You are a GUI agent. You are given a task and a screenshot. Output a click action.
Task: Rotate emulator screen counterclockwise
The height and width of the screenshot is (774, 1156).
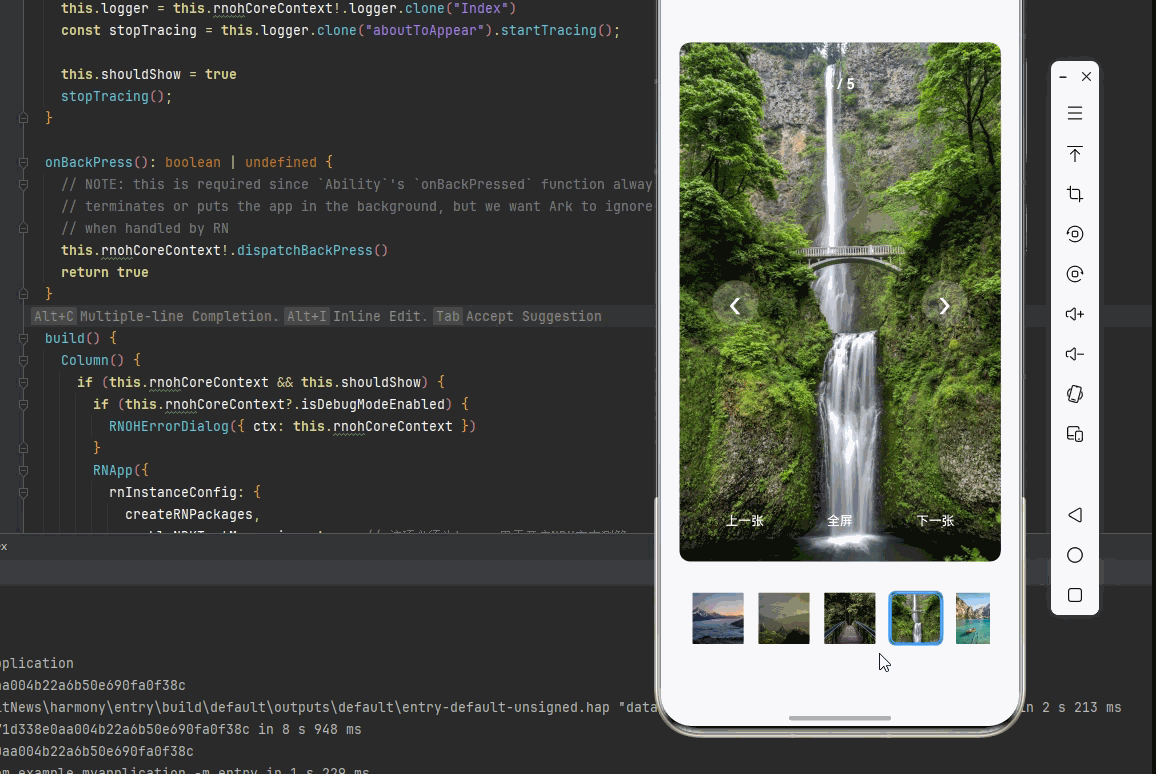(x=1075, y=234)
